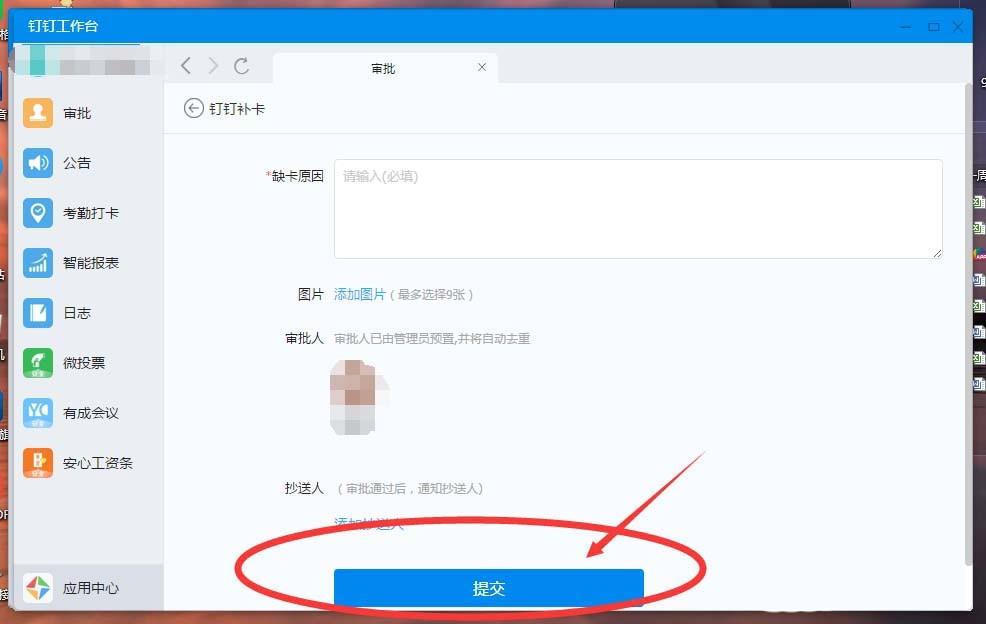
Task: Navigate forward using the right chevron arrow
Action: [x=212, y=66]
